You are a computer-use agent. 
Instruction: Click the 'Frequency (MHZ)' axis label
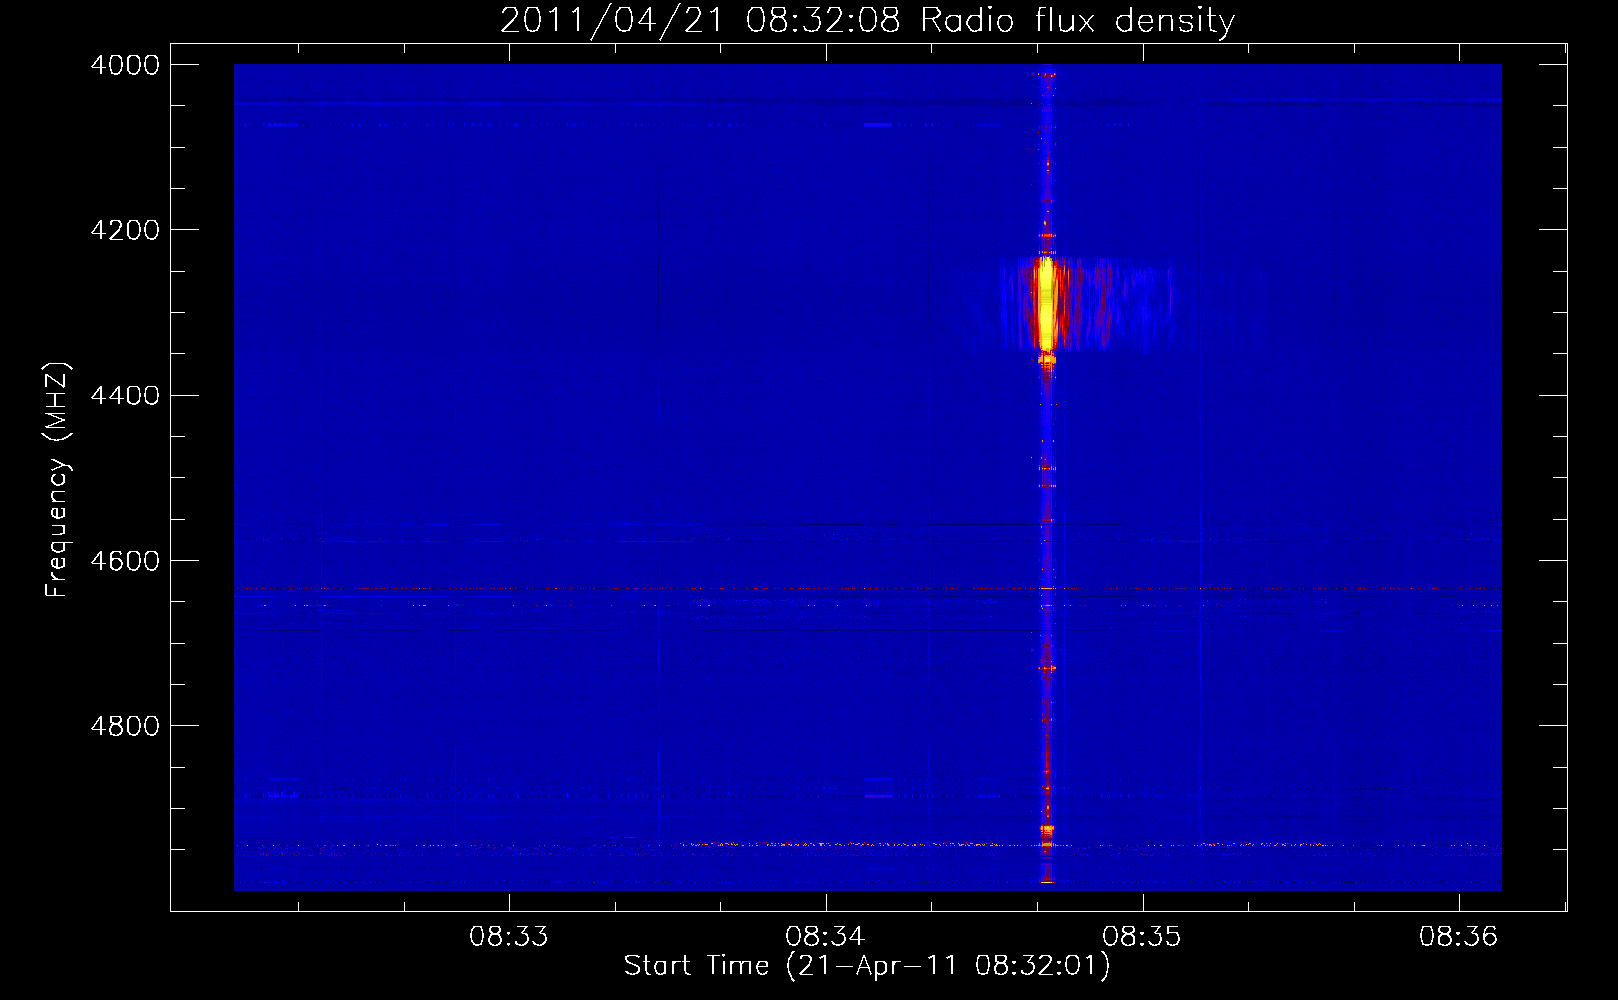[x=56, y=480]
